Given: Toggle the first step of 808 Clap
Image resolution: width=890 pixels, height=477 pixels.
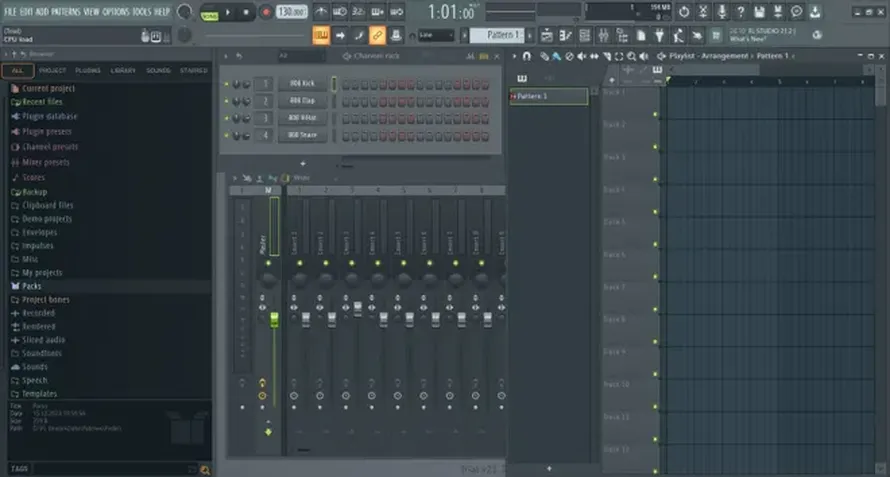Looking at the screenshot, I should [x=346, y=102].
